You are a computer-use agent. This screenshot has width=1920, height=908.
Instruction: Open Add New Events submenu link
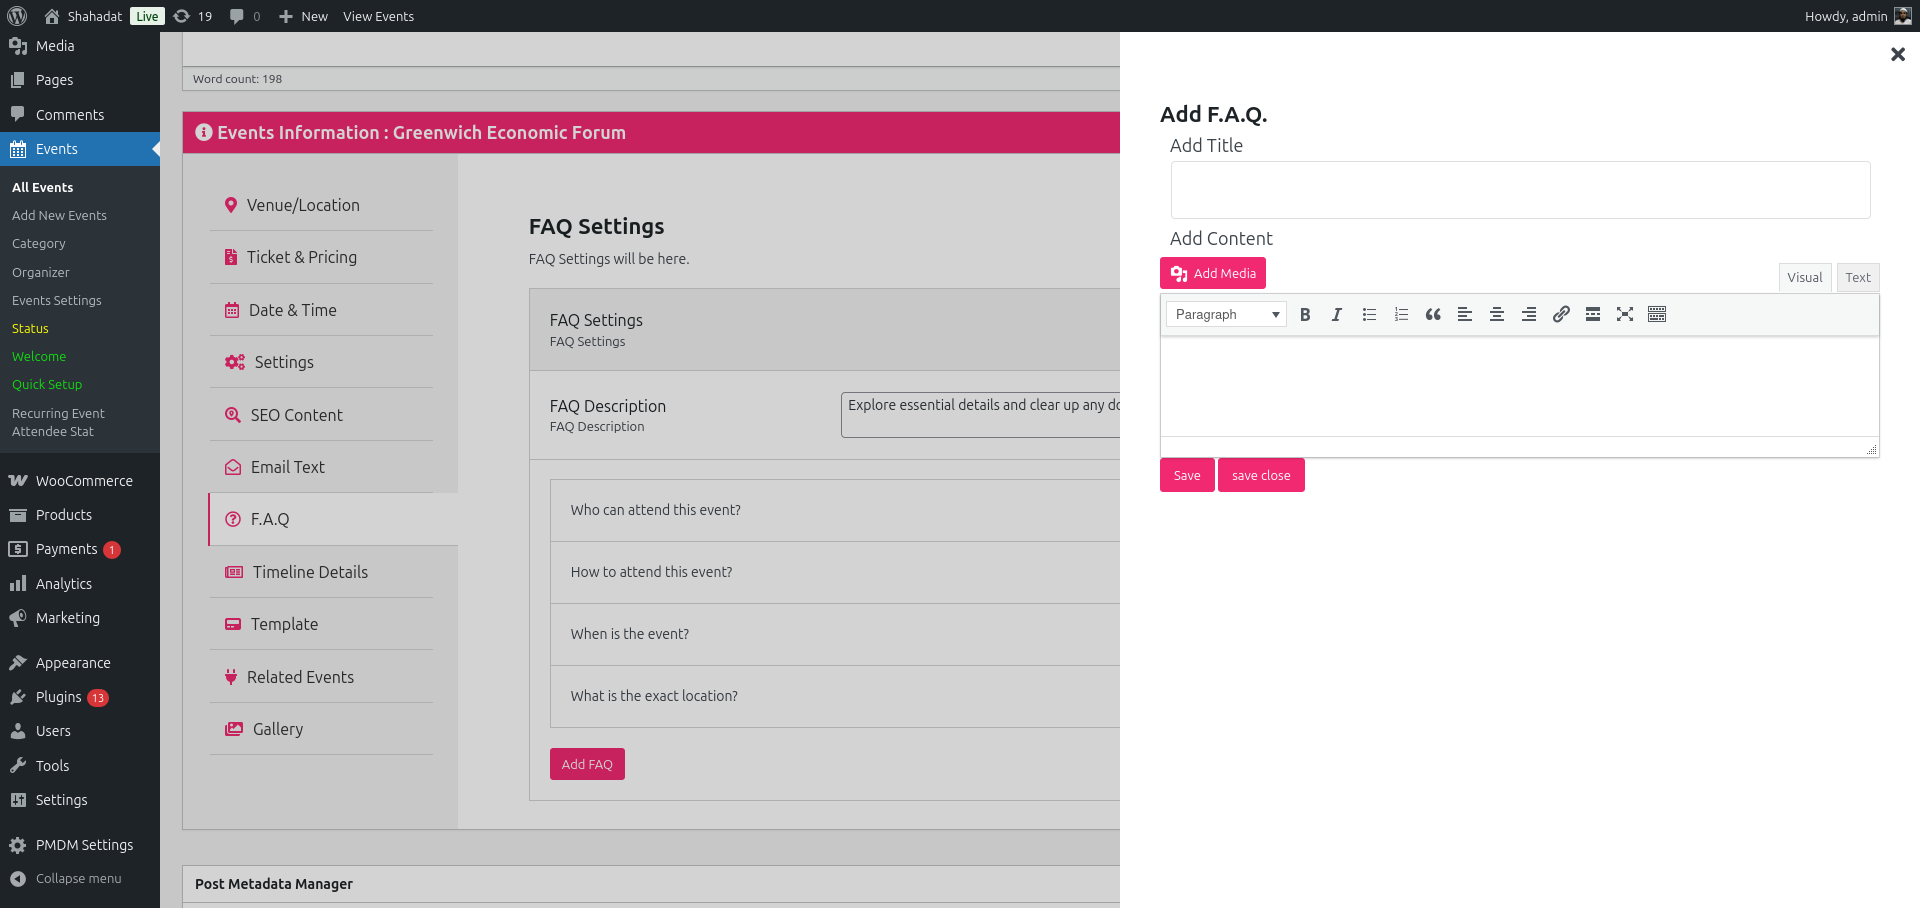59,215
